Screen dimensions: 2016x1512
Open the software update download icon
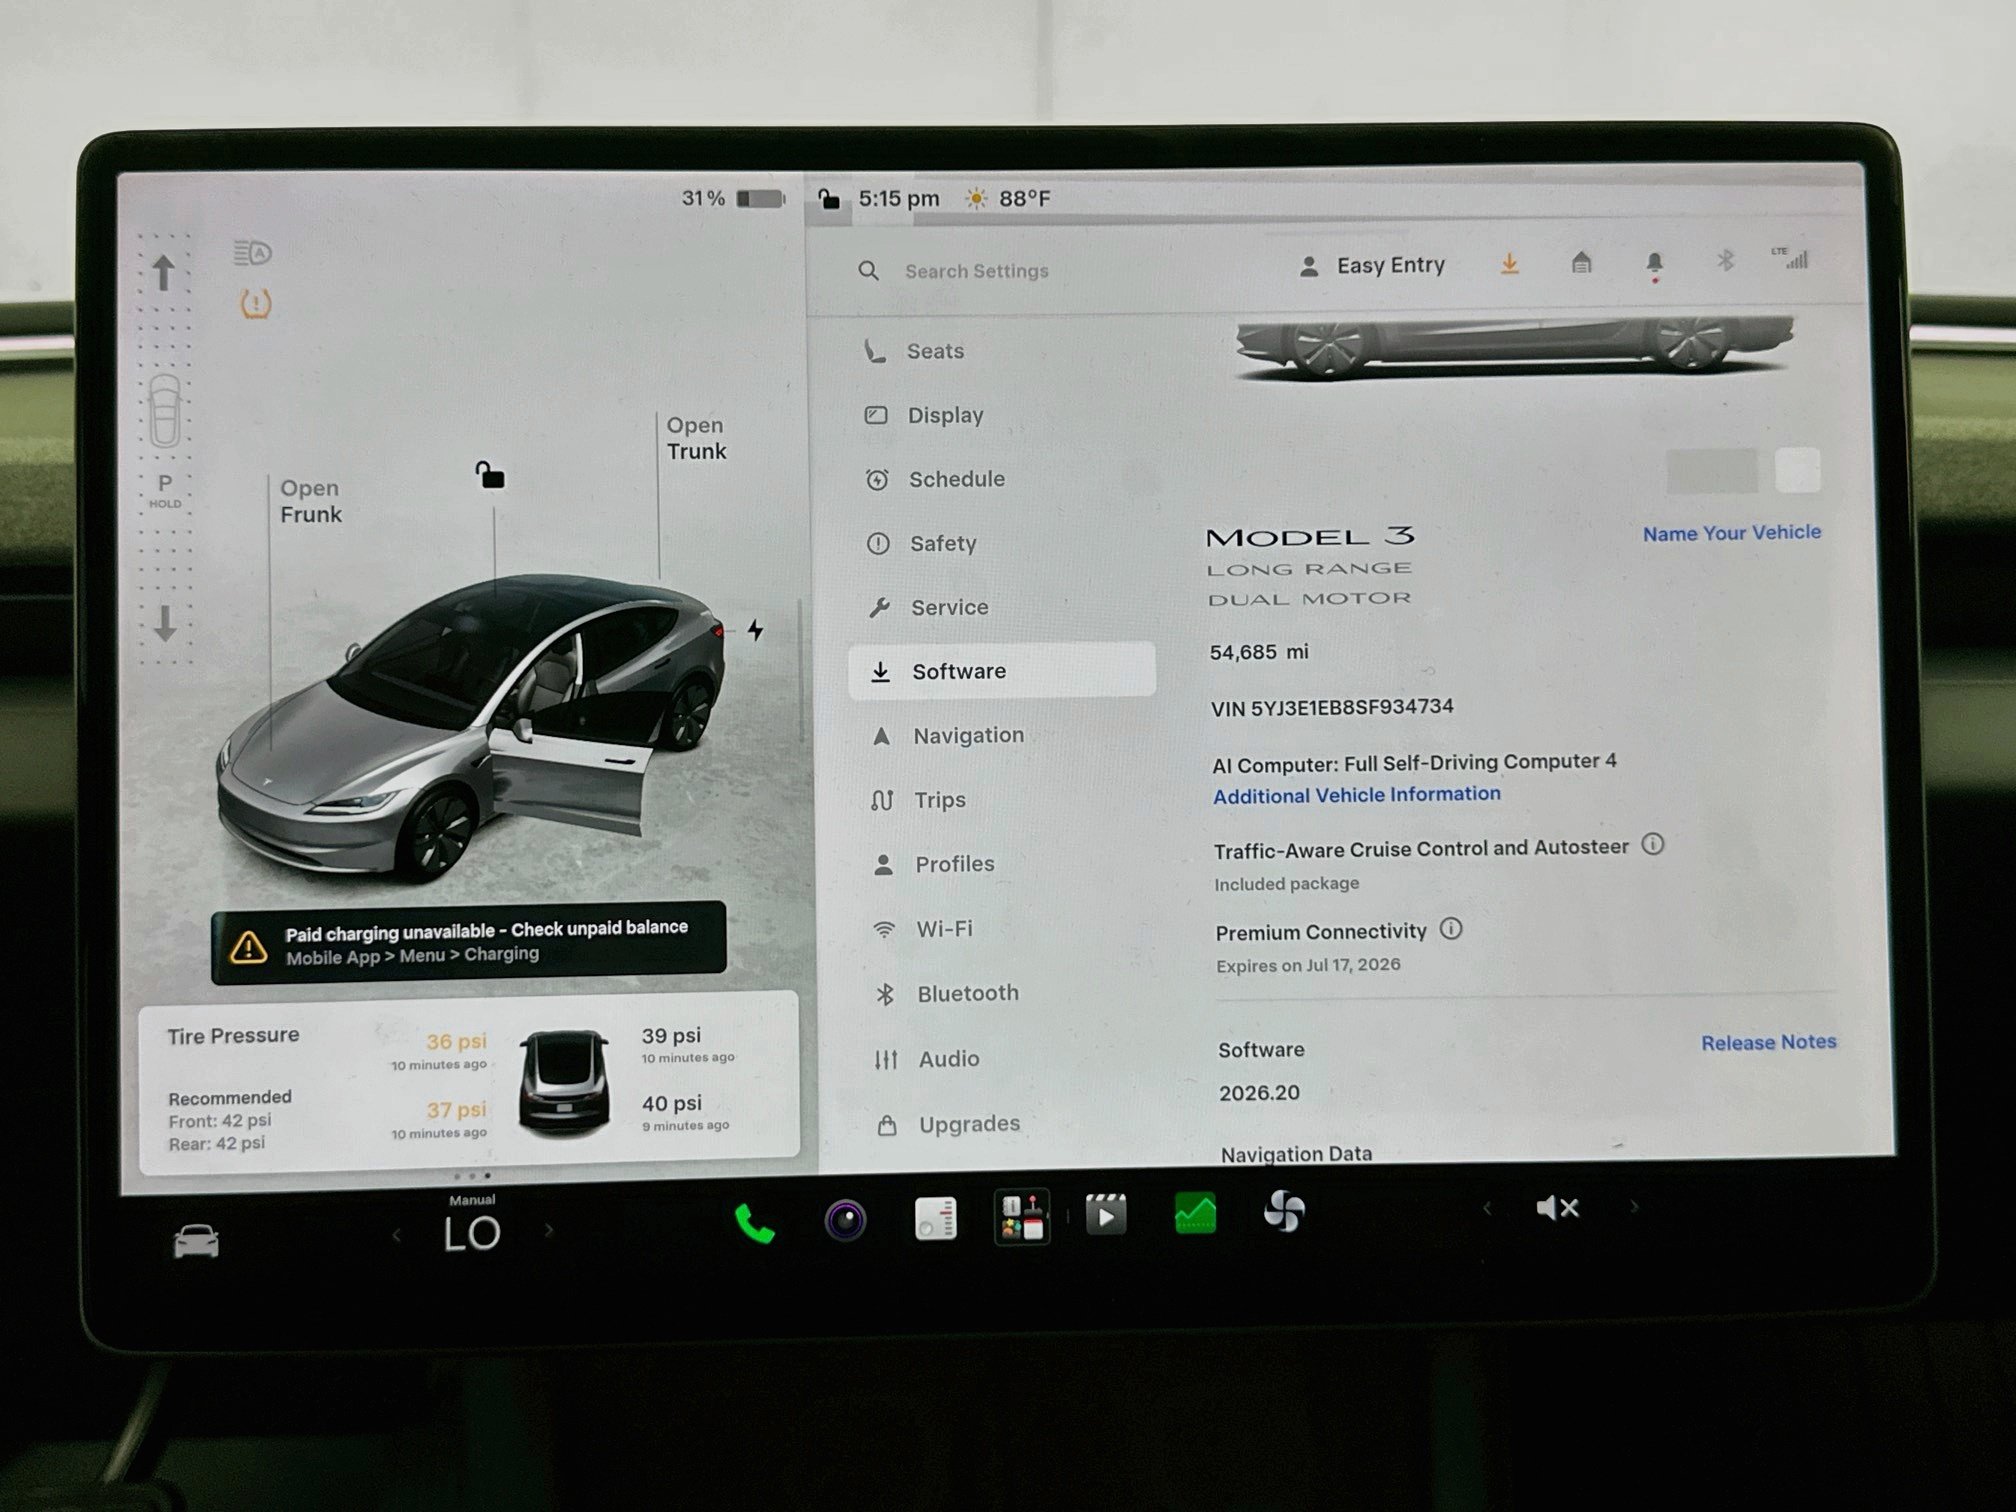[x=1510, y=264]
